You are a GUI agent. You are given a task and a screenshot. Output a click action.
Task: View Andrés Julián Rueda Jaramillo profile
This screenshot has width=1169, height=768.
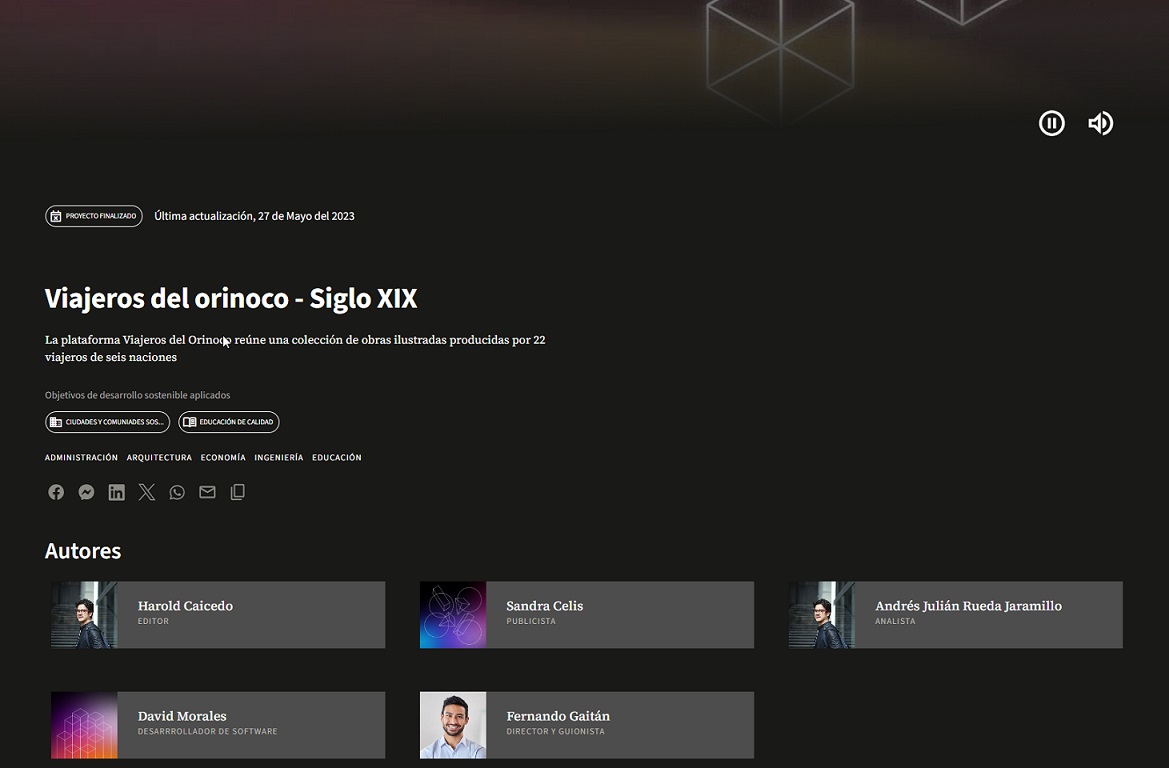coord(967,606)
